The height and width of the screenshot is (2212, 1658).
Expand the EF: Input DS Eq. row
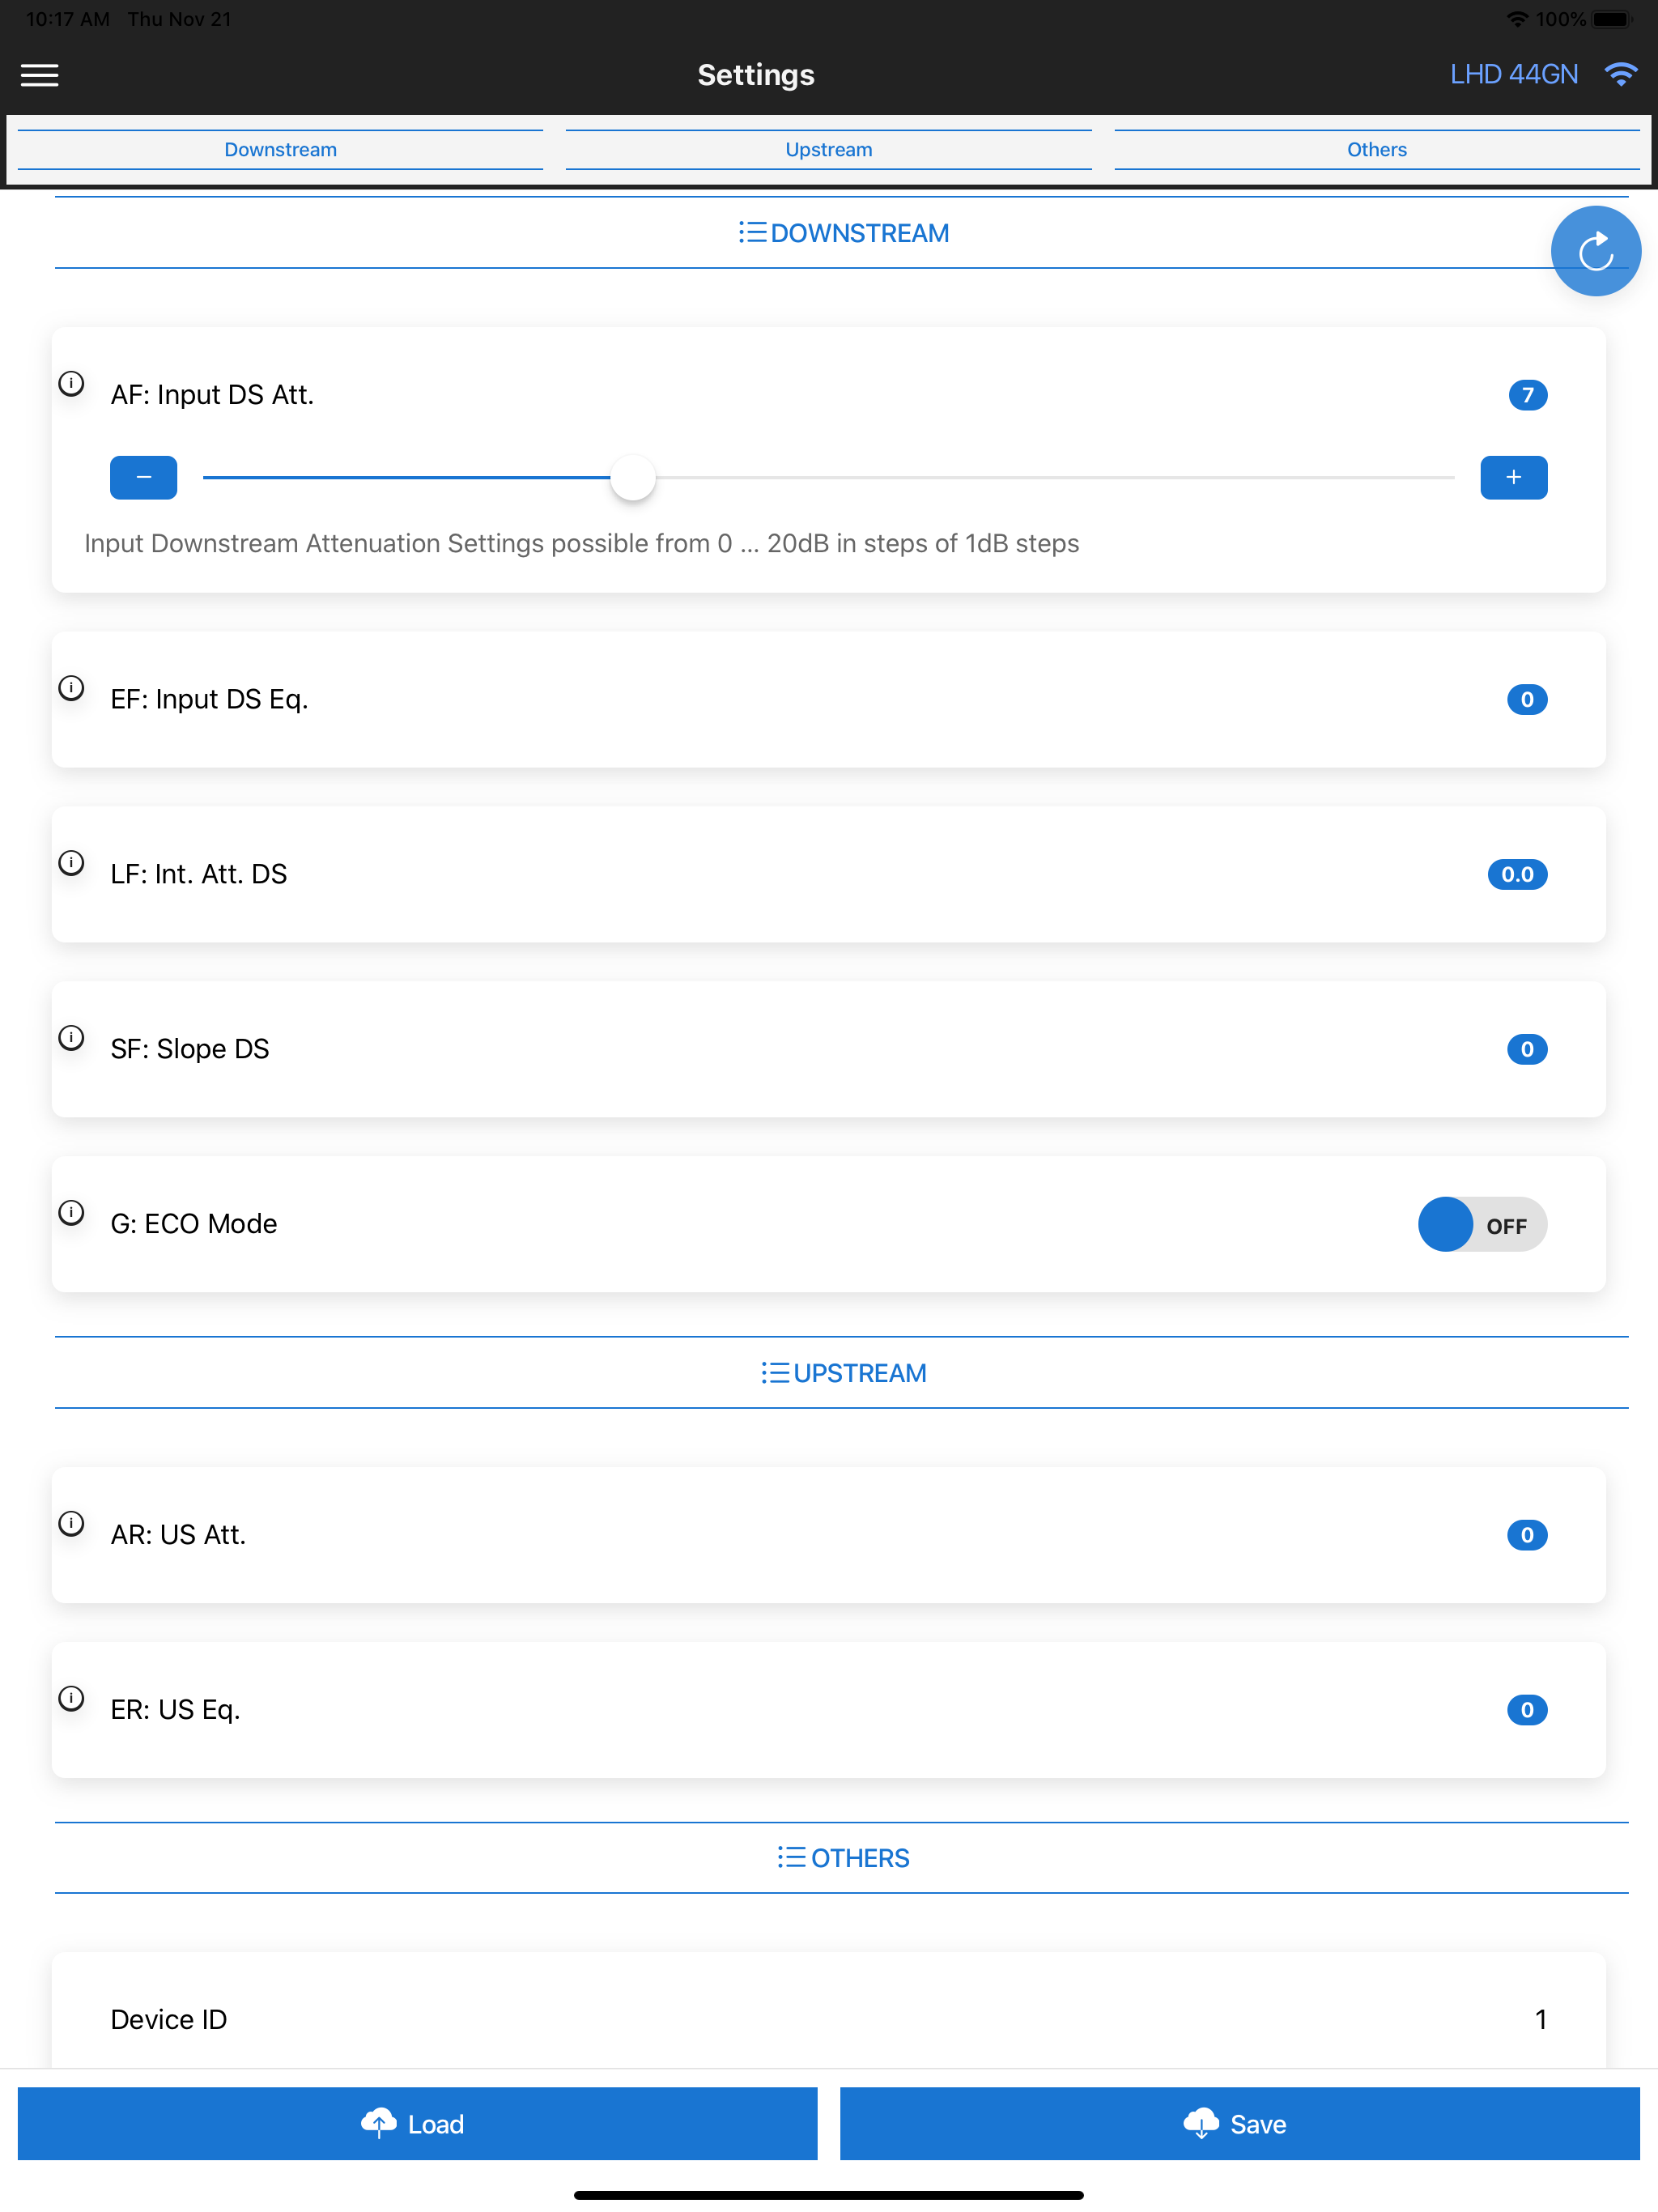[829, 699]
